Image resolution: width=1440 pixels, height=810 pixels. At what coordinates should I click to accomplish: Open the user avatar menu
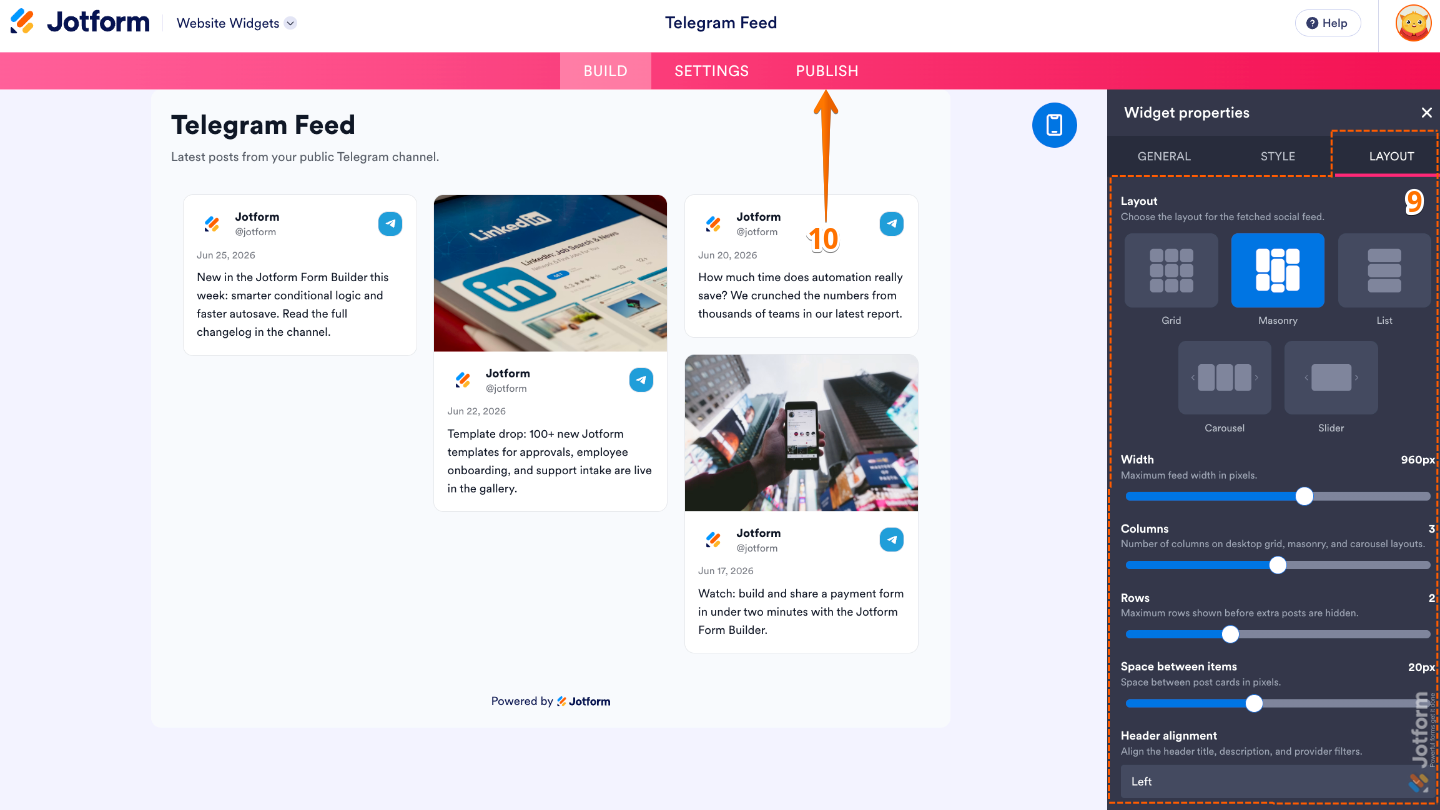coord(1413,23)
